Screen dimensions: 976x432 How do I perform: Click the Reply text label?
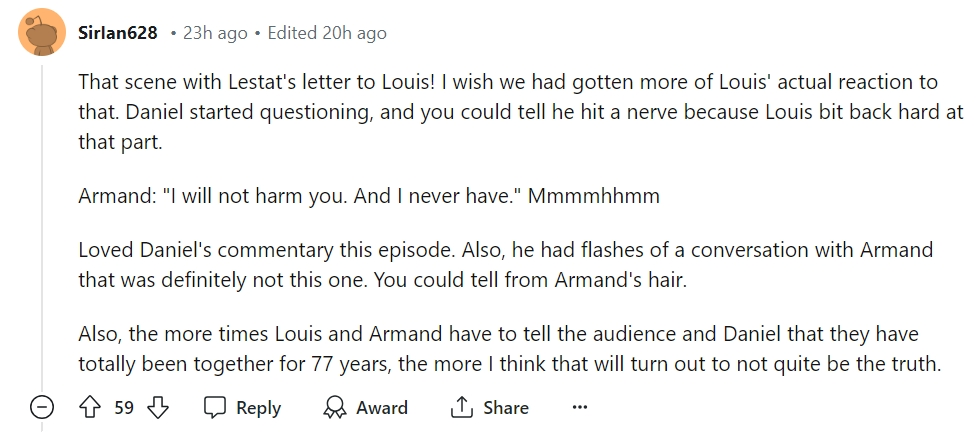pos(258,408)
